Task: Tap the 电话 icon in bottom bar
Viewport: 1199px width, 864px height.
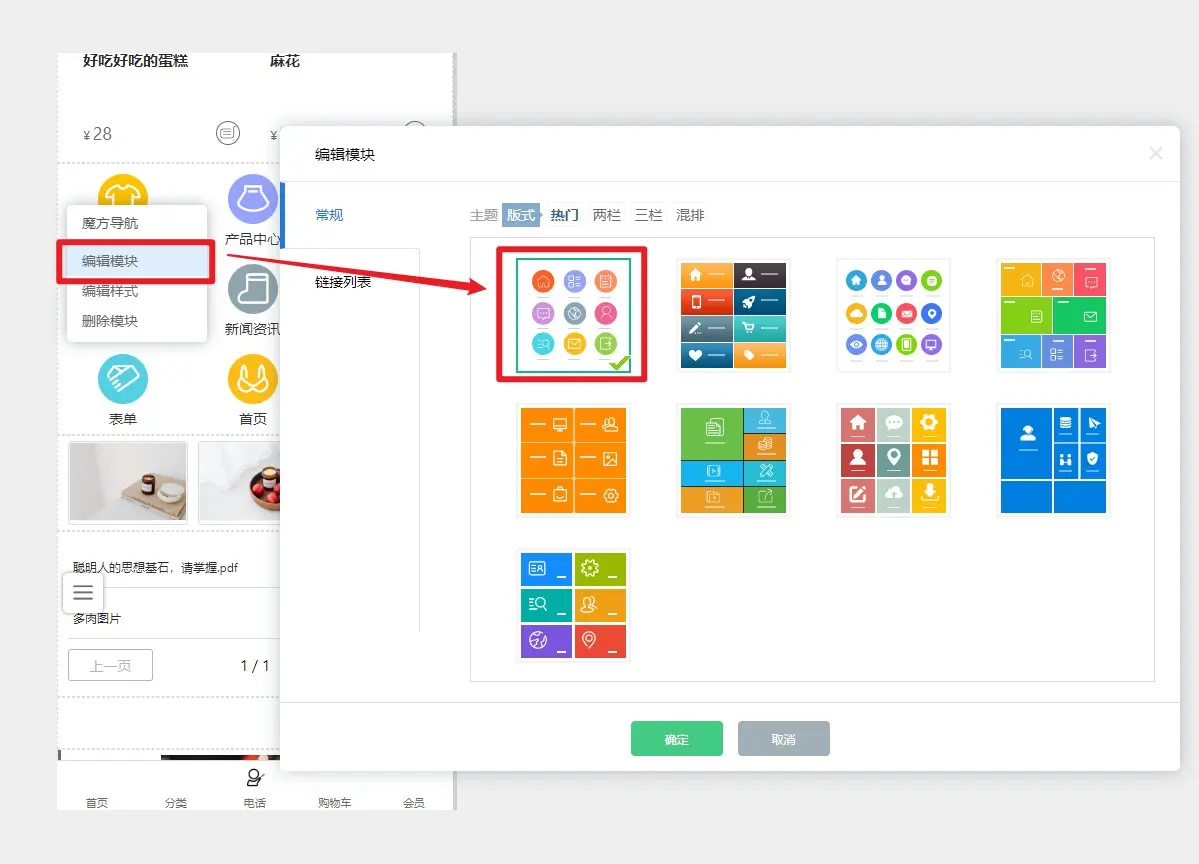Action: click(254, 779)
